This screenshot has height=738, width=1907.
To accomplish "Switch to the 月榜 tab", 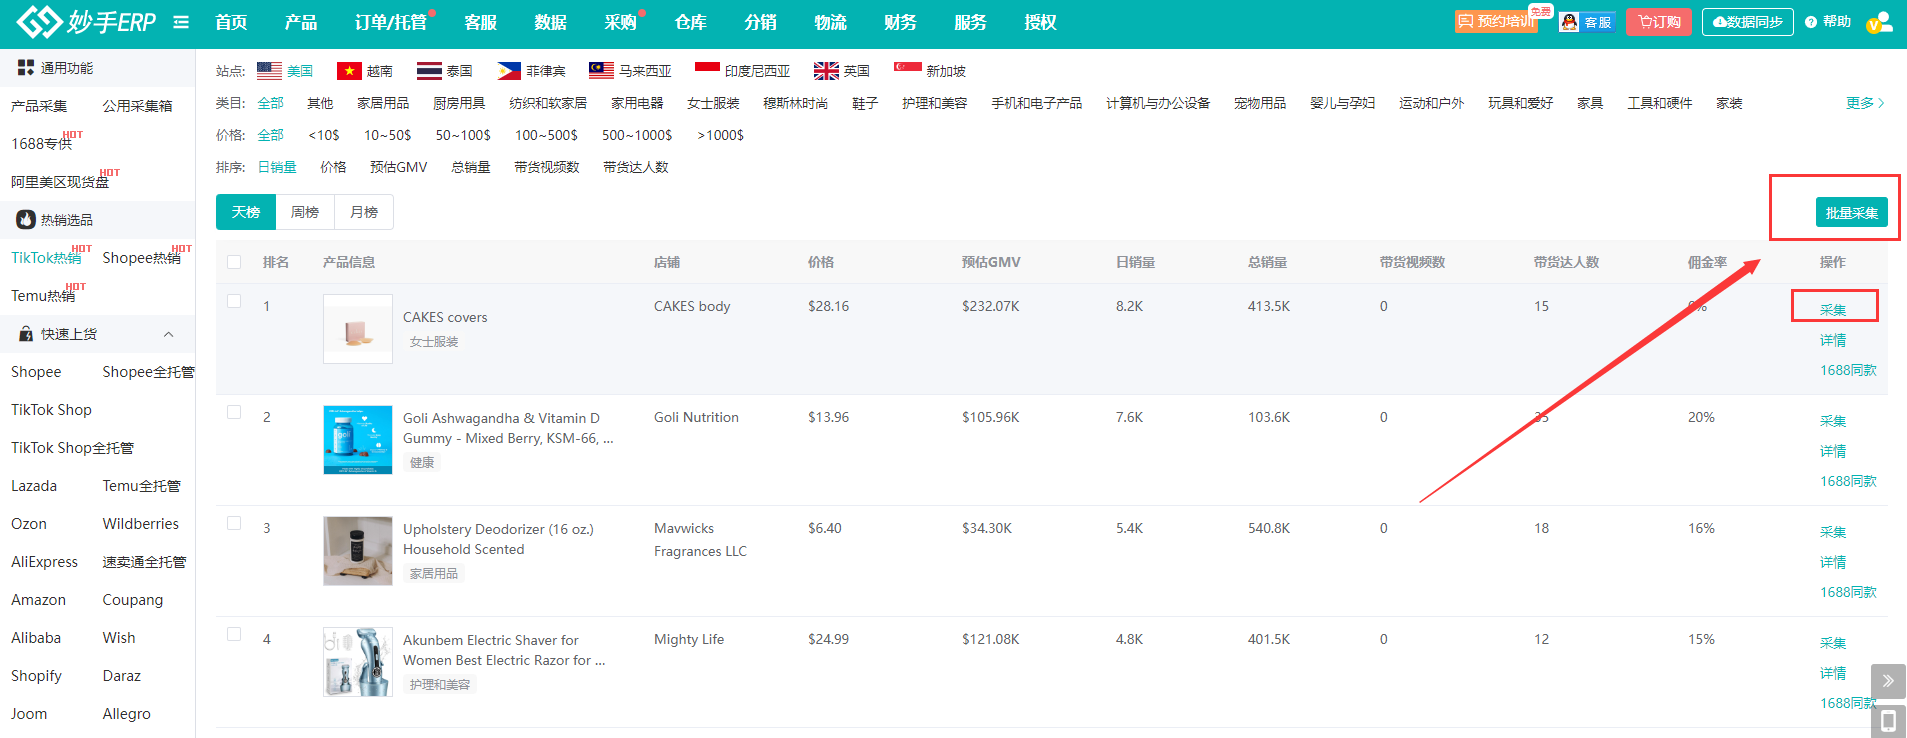I will tap(364, 212).
